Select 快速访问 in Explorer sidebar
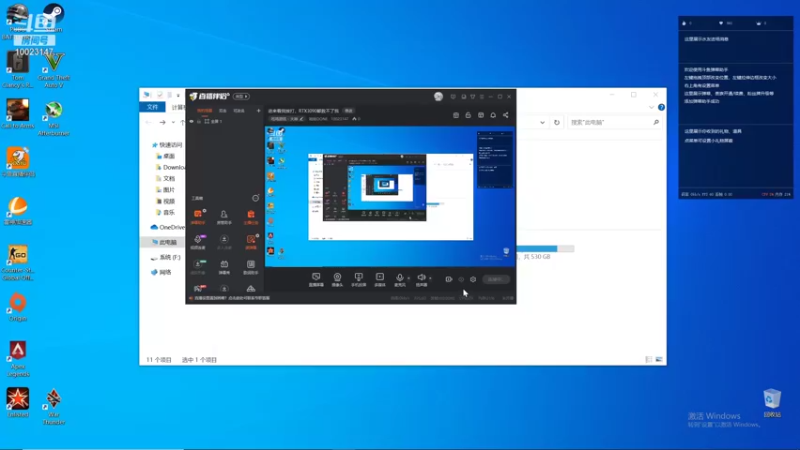The width and height of the screenshot is (800, 450). pyautogui.click(x=167, y=145)
